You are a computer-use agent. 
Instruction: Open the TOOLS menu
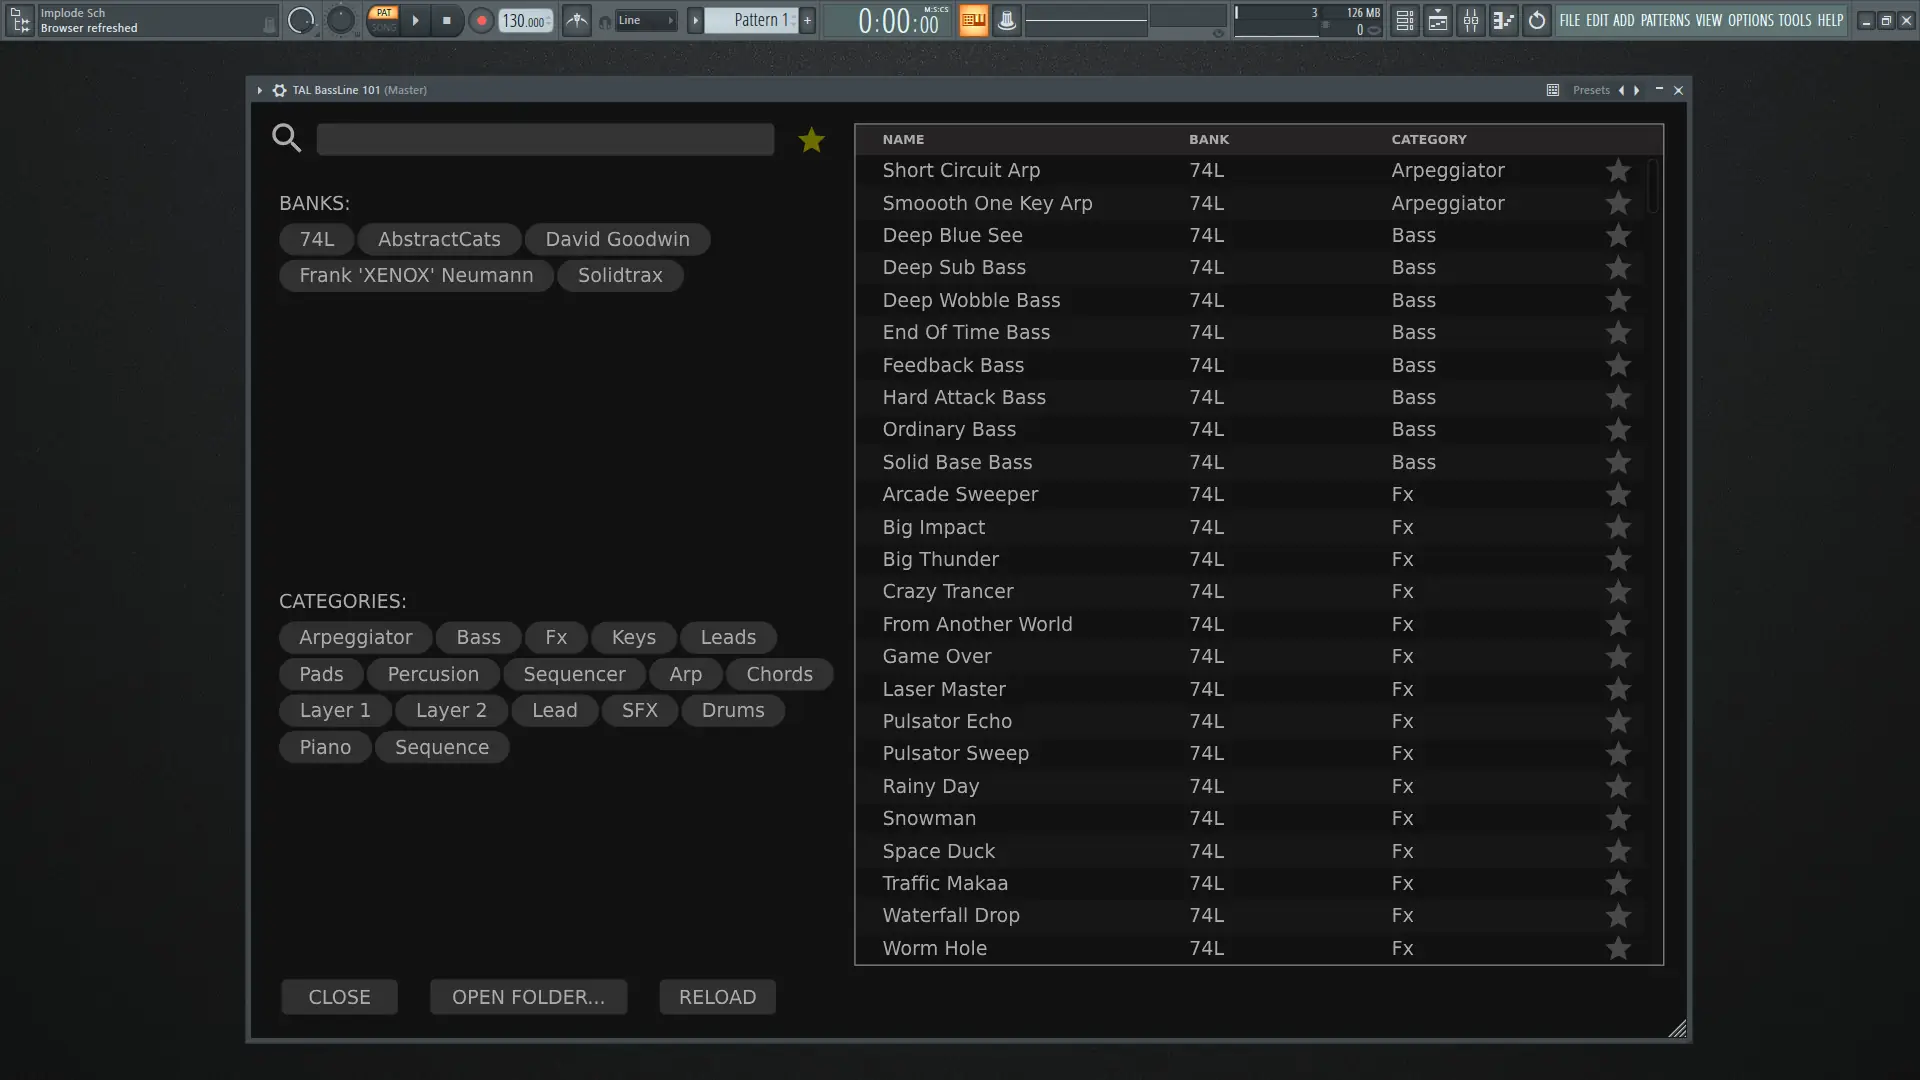tap(1797, 20)
